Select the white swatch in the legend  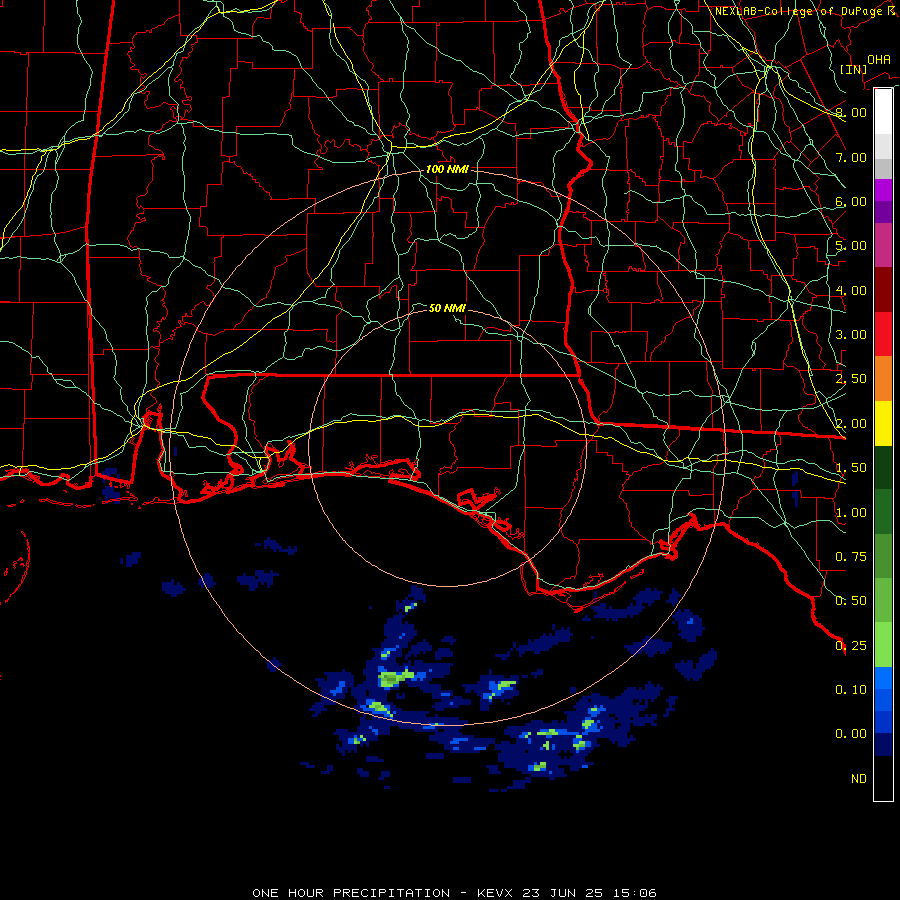point(883,111)
